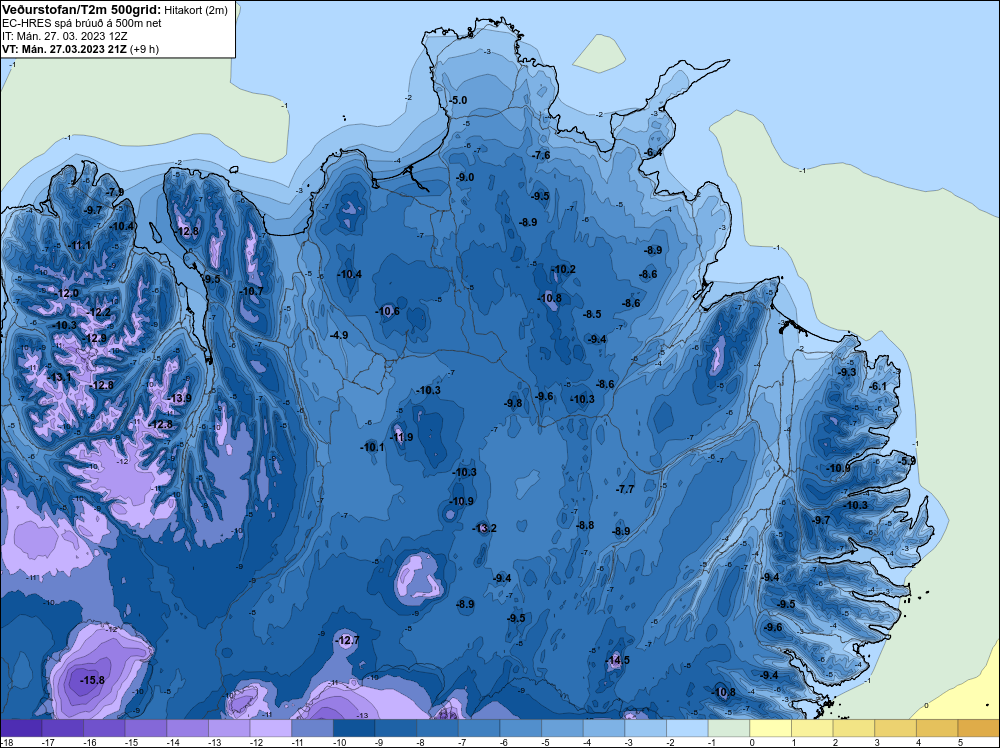Viewport: 1000px width, 748px height.
Task: Click the -5.9 temperature value
Action: [x=907, y=460]
